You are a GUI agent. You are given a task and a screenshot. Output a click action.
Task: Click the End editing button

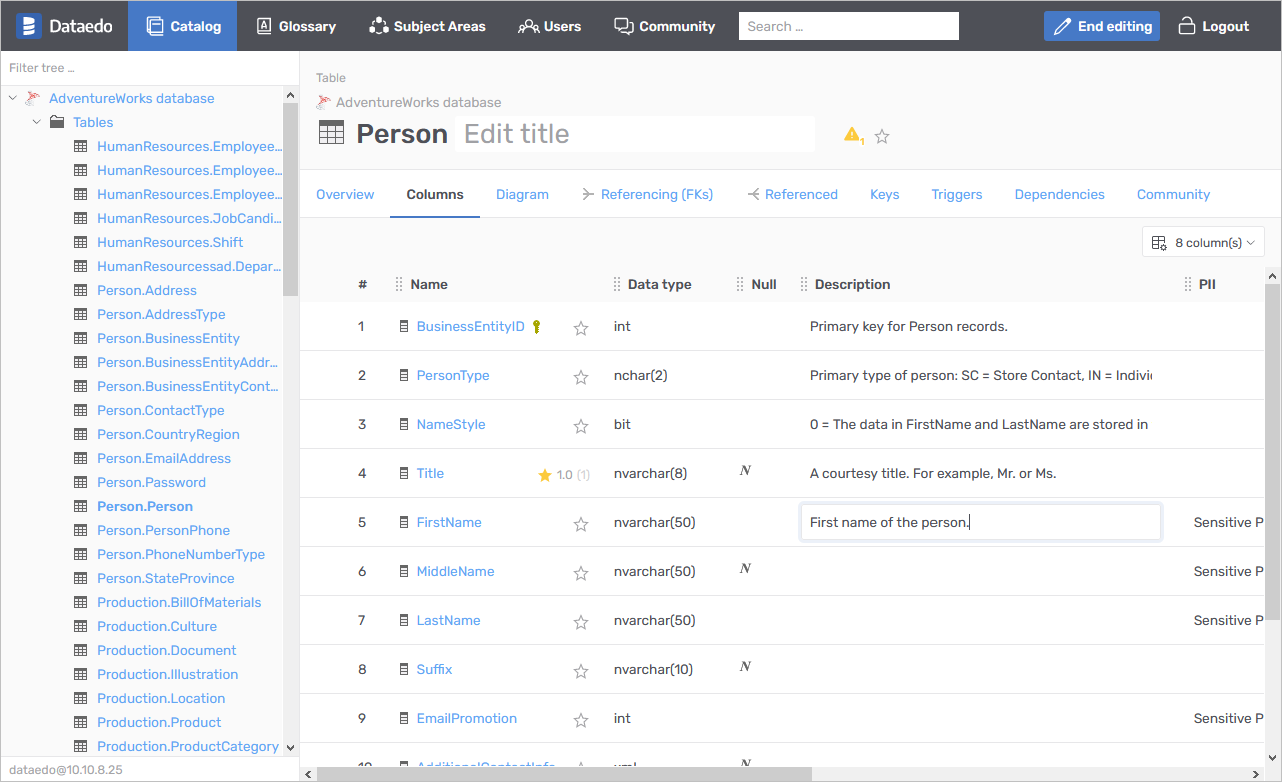pos(1101,26)
